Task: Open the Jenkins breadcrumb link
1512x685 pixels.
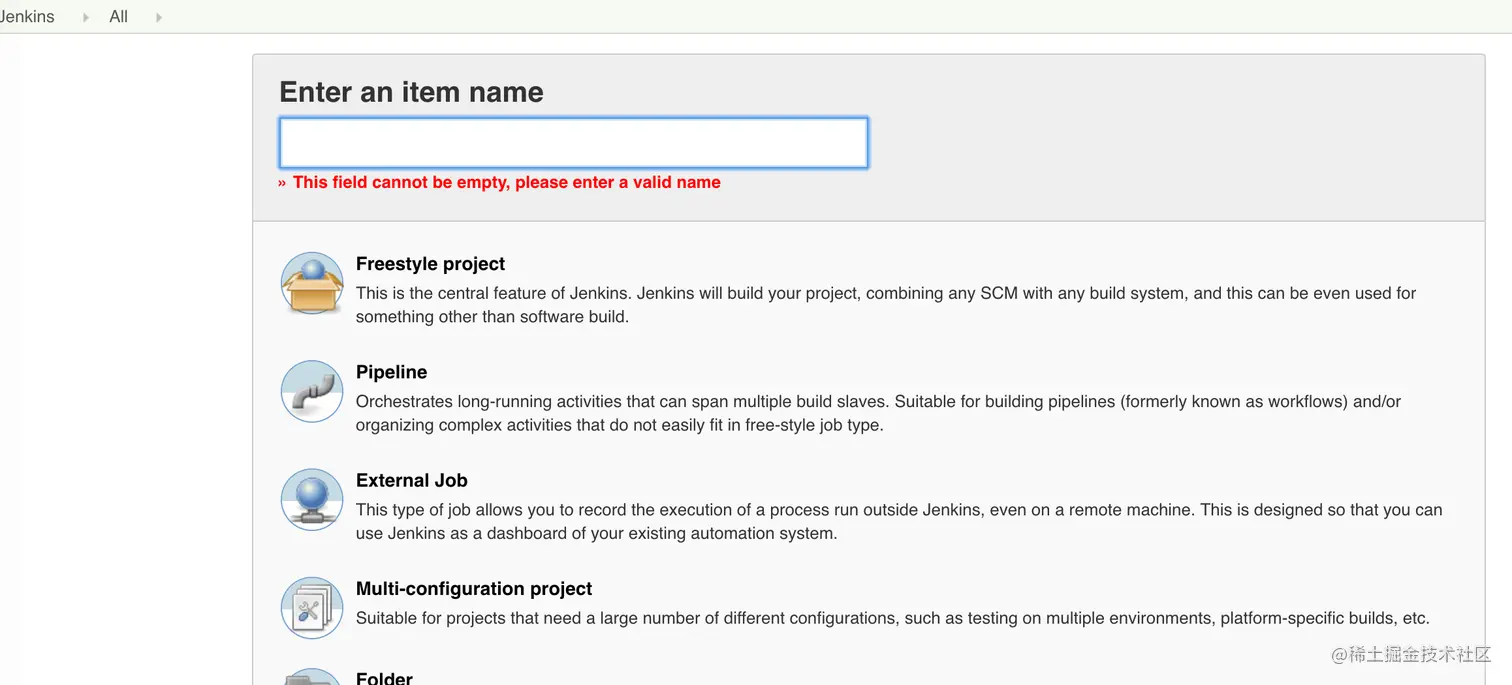Action: [x=27, y=16]
